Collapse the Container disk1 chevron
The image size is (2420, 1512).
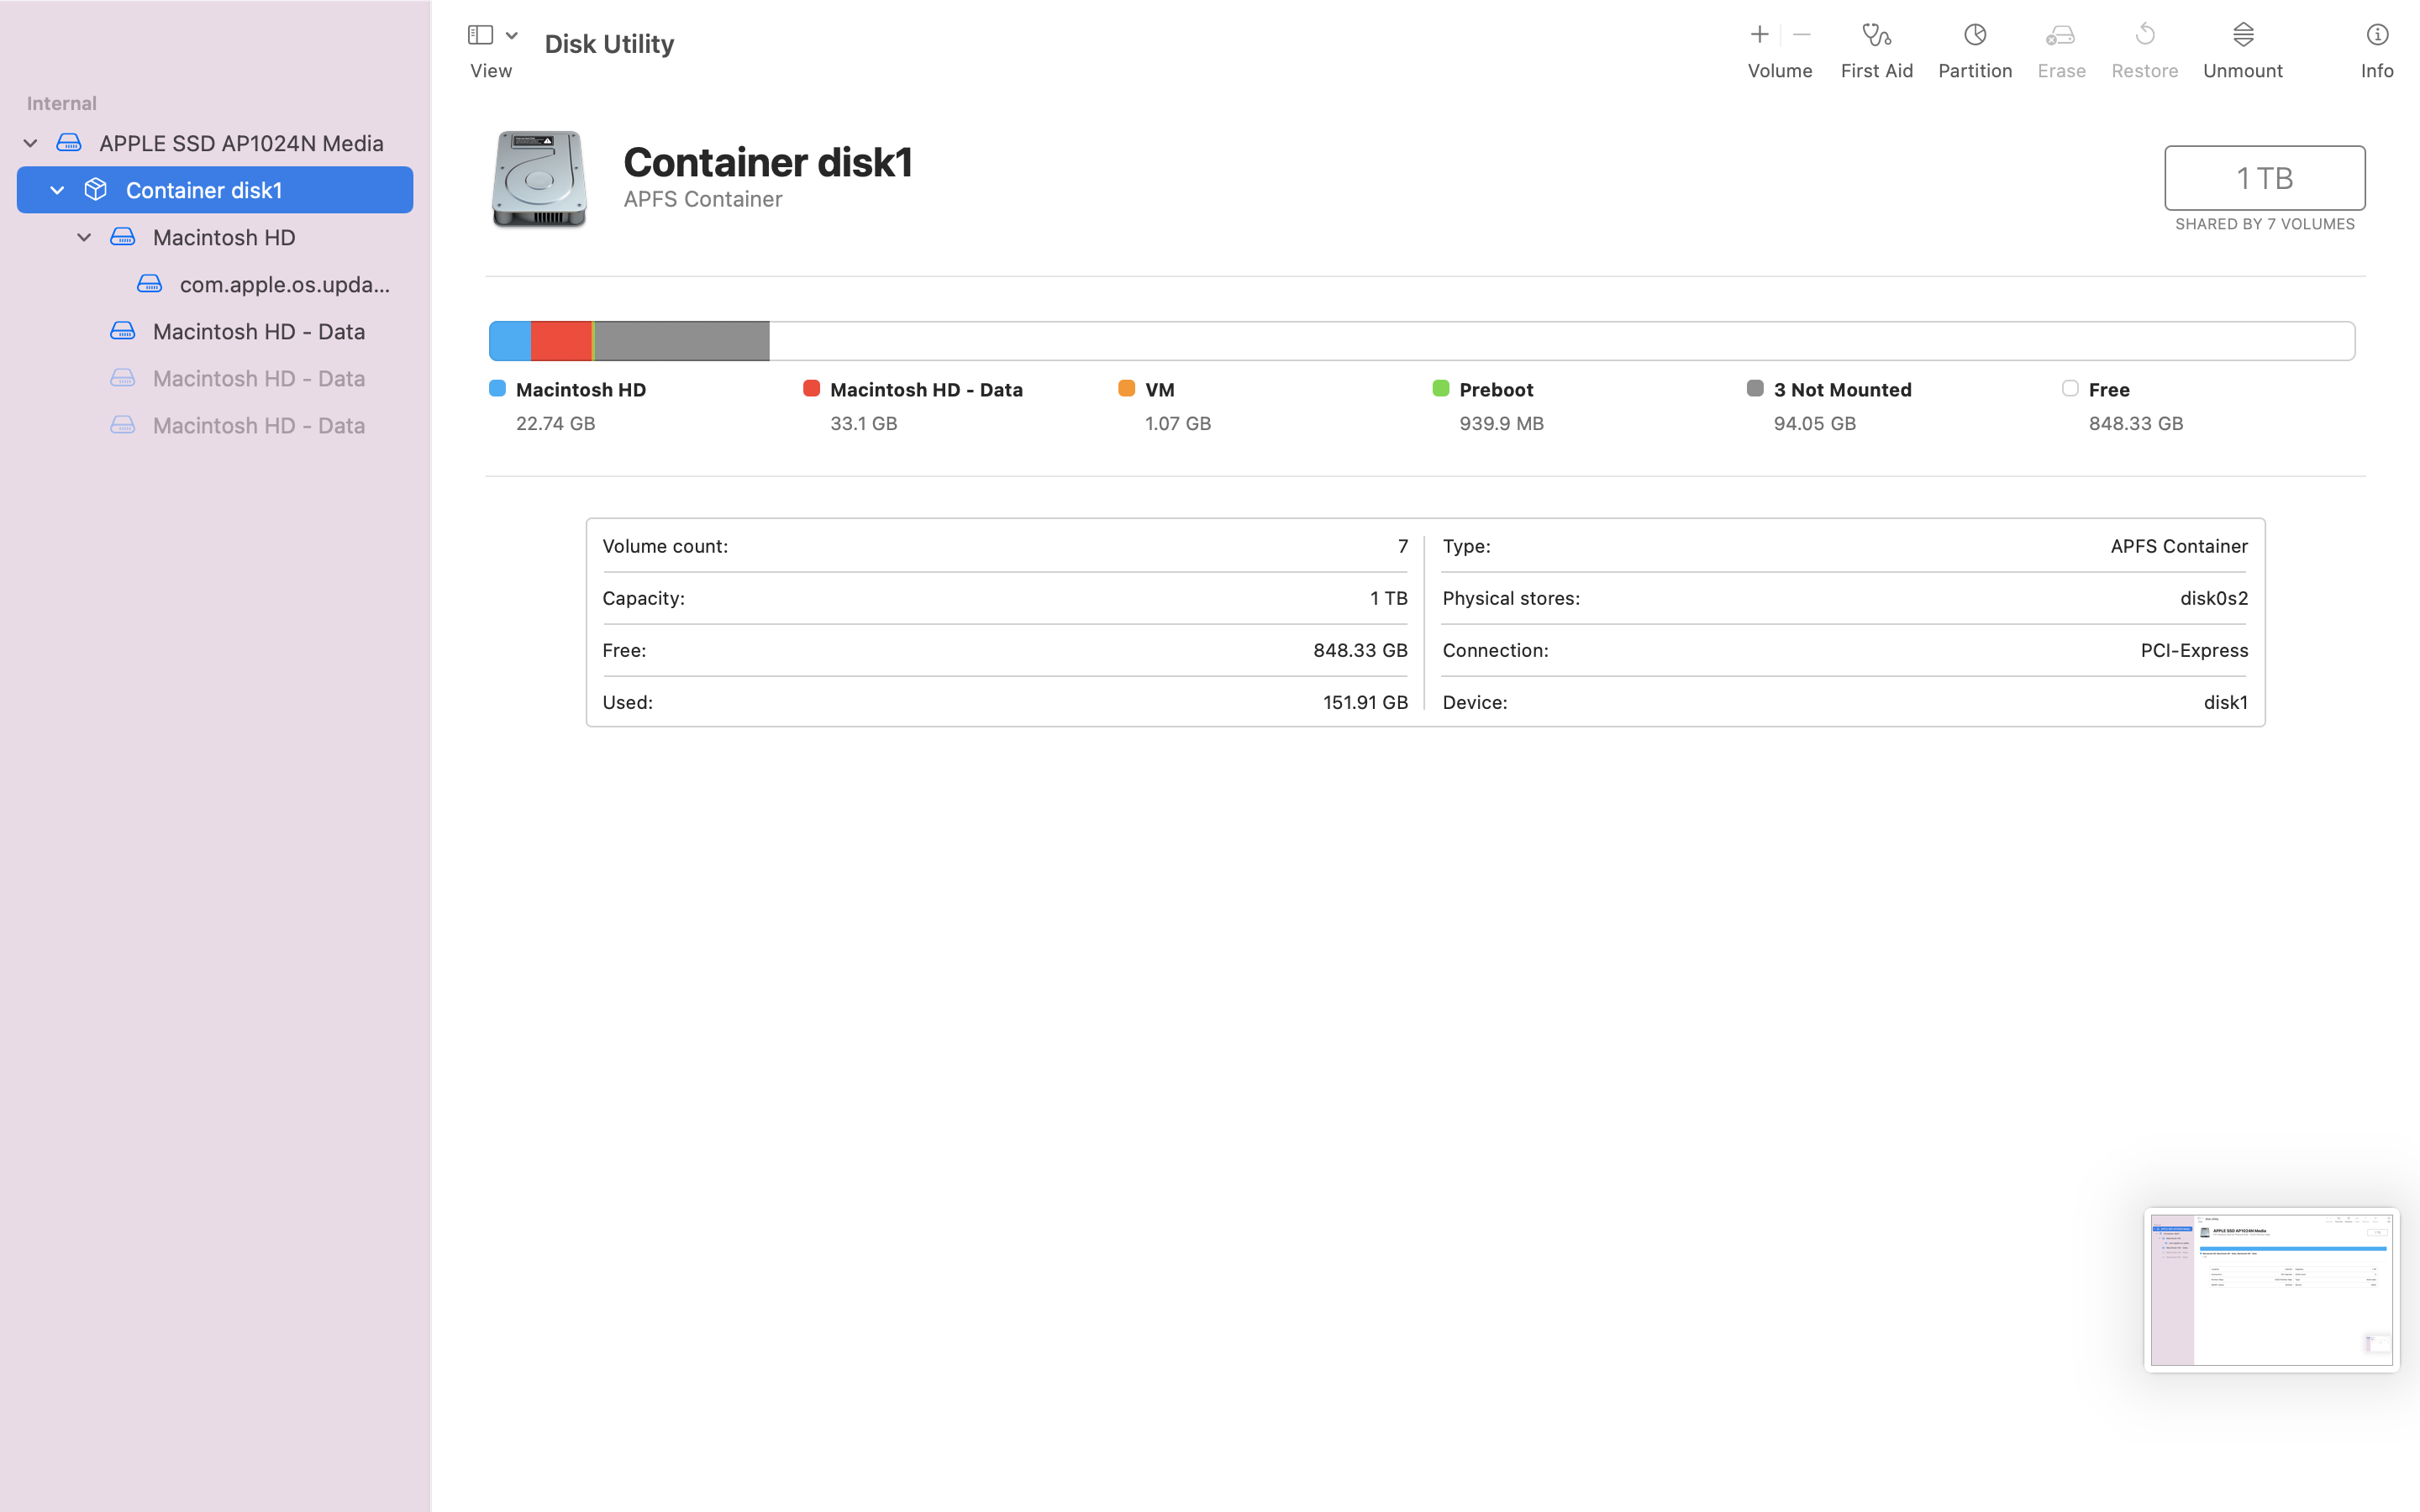point(57,190)
